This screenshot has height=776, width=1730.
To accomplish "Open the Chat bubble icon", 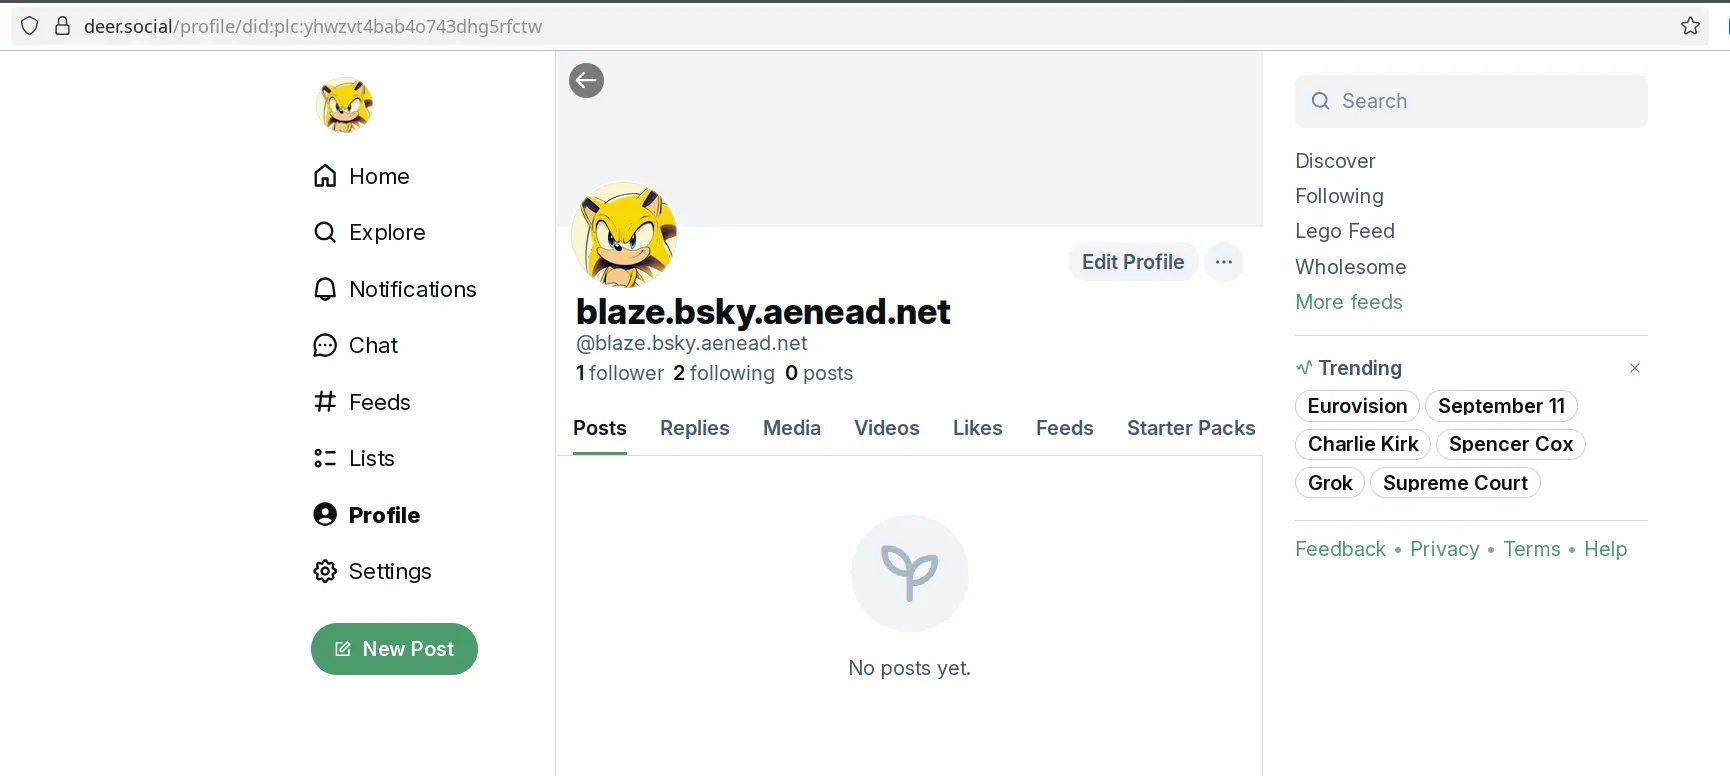I will (x=325, y=345).
